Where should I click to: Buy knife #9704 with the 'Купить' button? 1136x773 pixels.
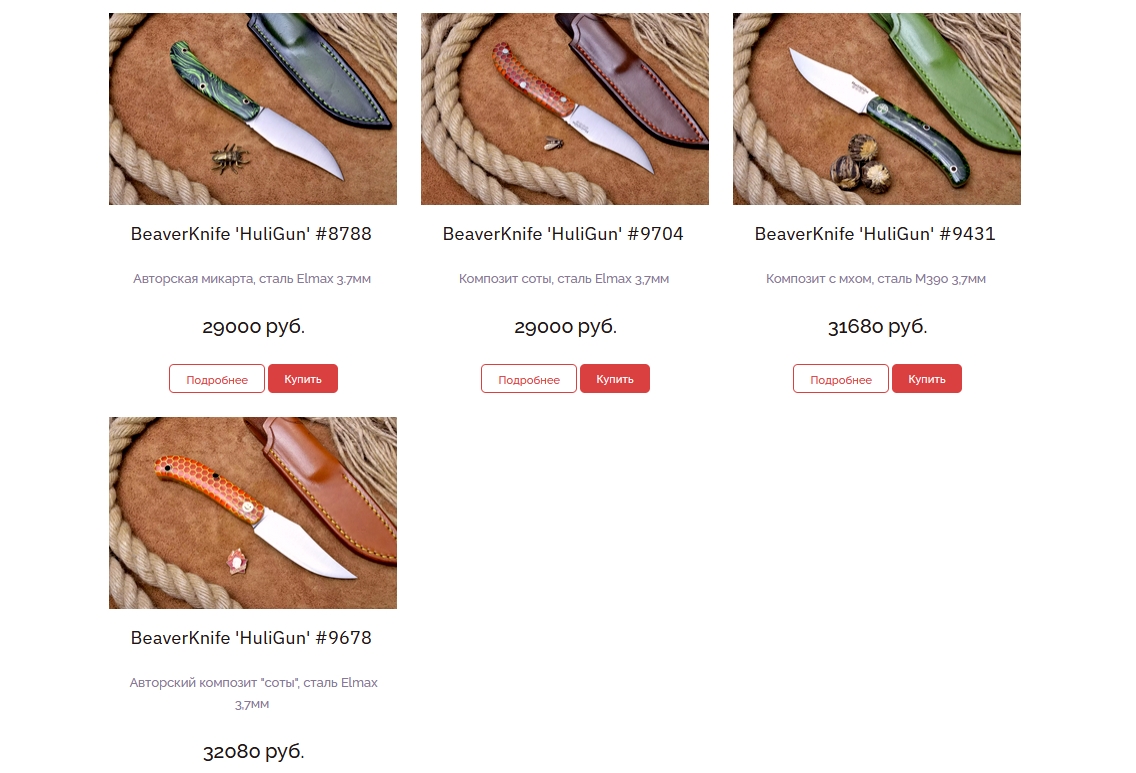[615, 379]
